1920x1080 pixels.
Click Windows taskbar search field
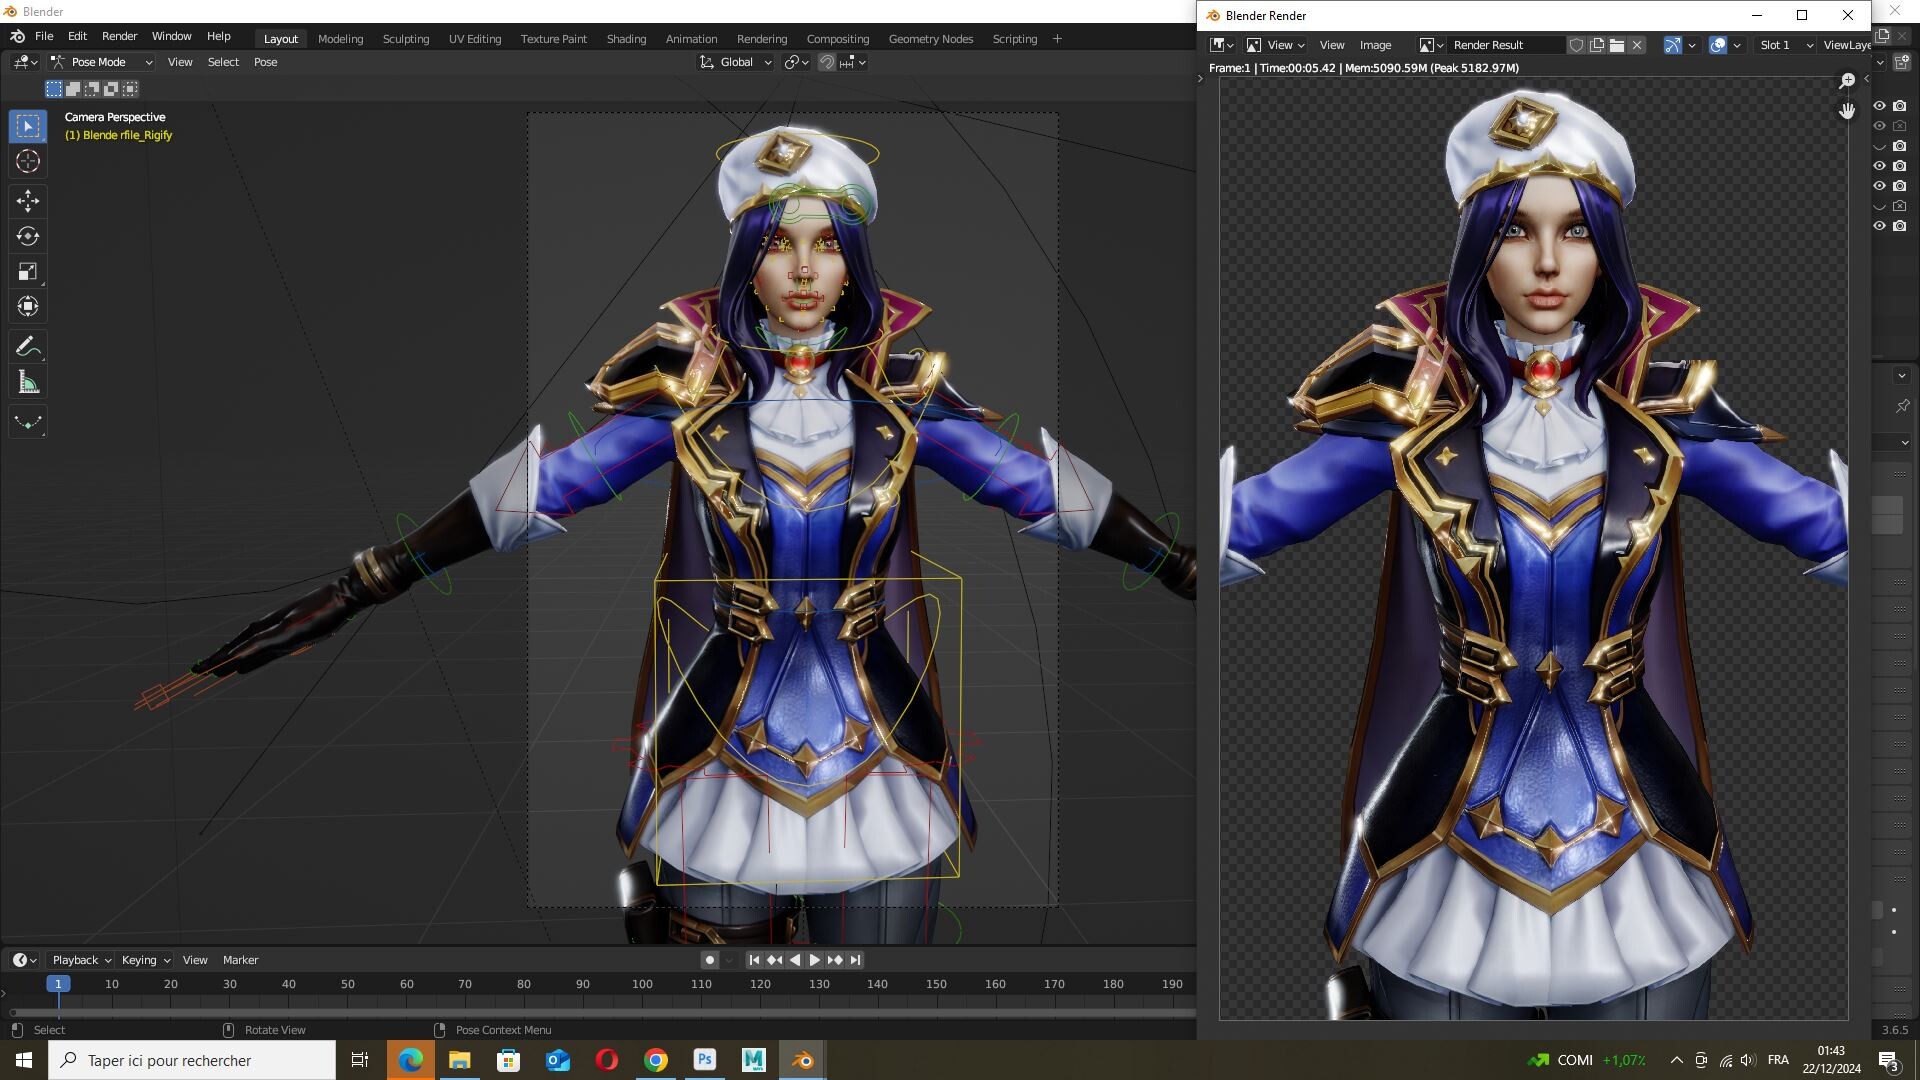pos(192,1060)
